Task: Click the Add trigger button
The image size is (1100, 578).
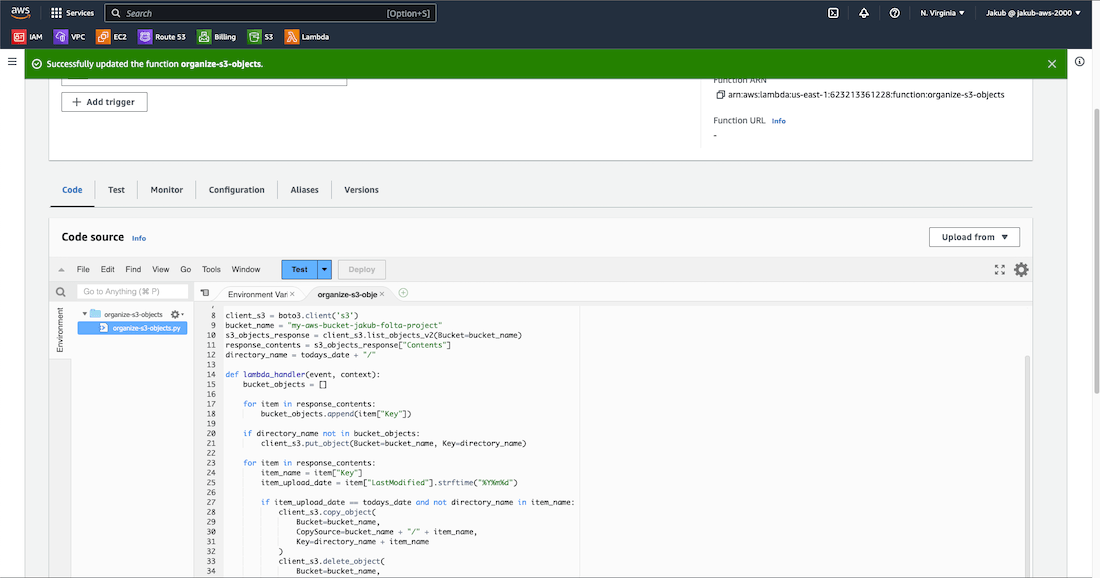Action: tap(104, 102)
